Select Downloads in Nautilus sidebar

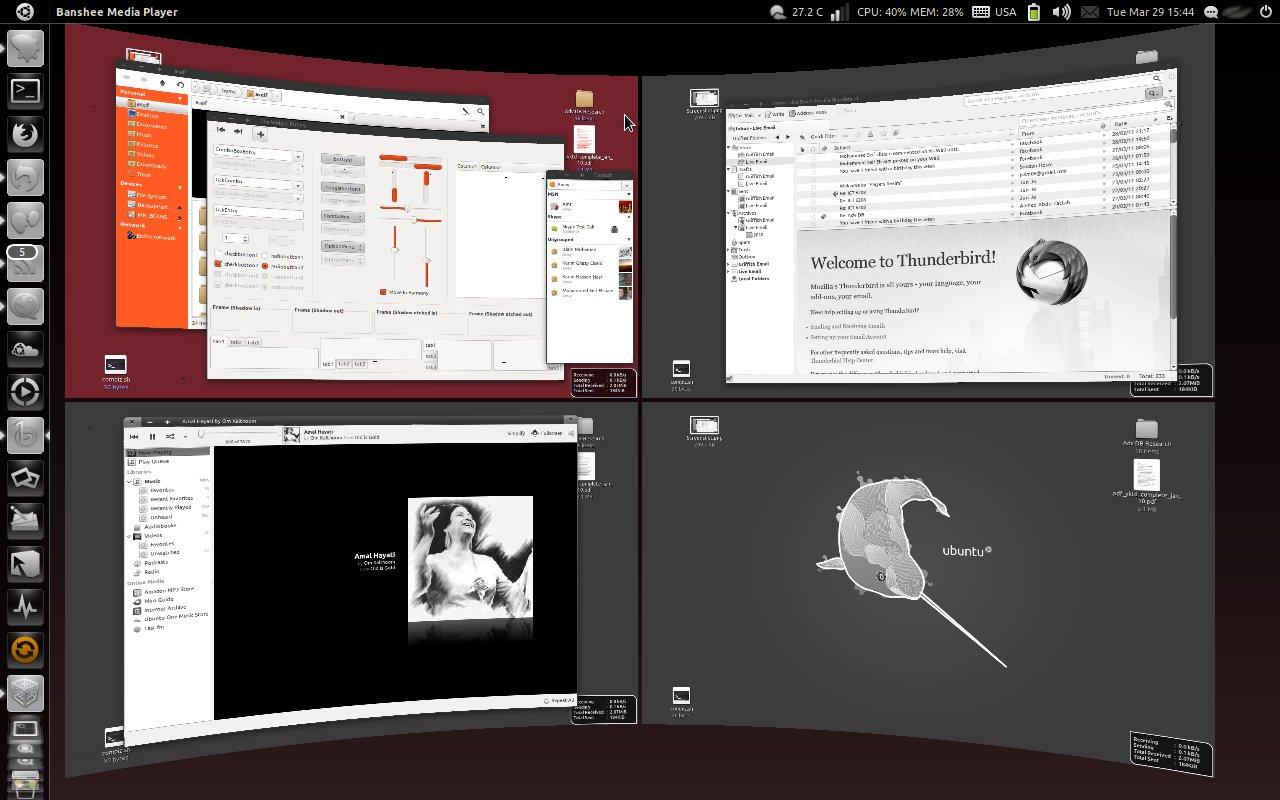(151, 165)
